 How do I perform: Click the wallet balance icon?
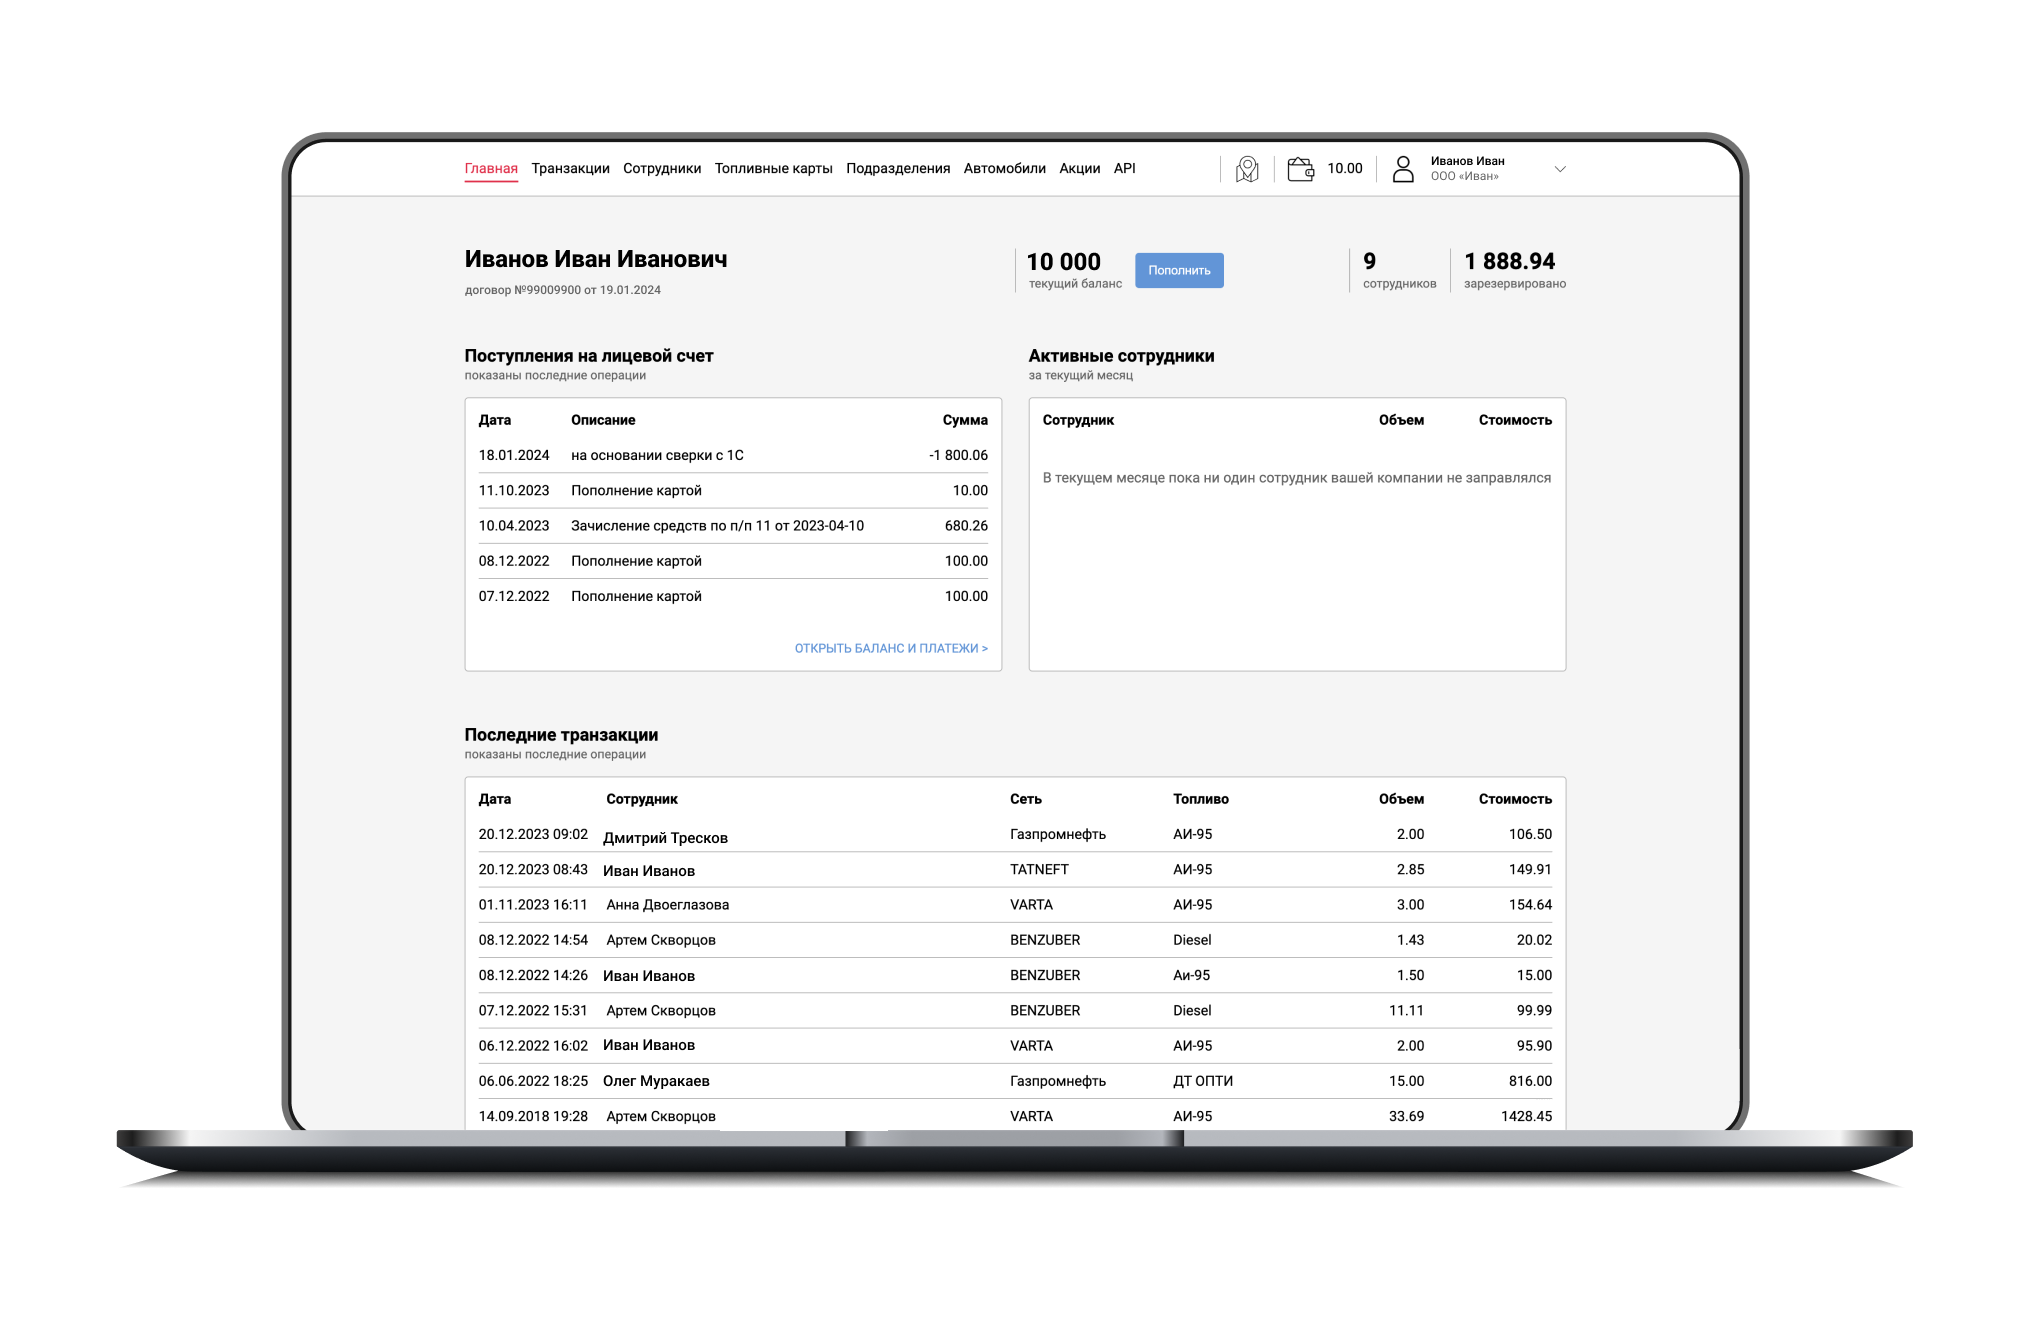pos(1300,169)
